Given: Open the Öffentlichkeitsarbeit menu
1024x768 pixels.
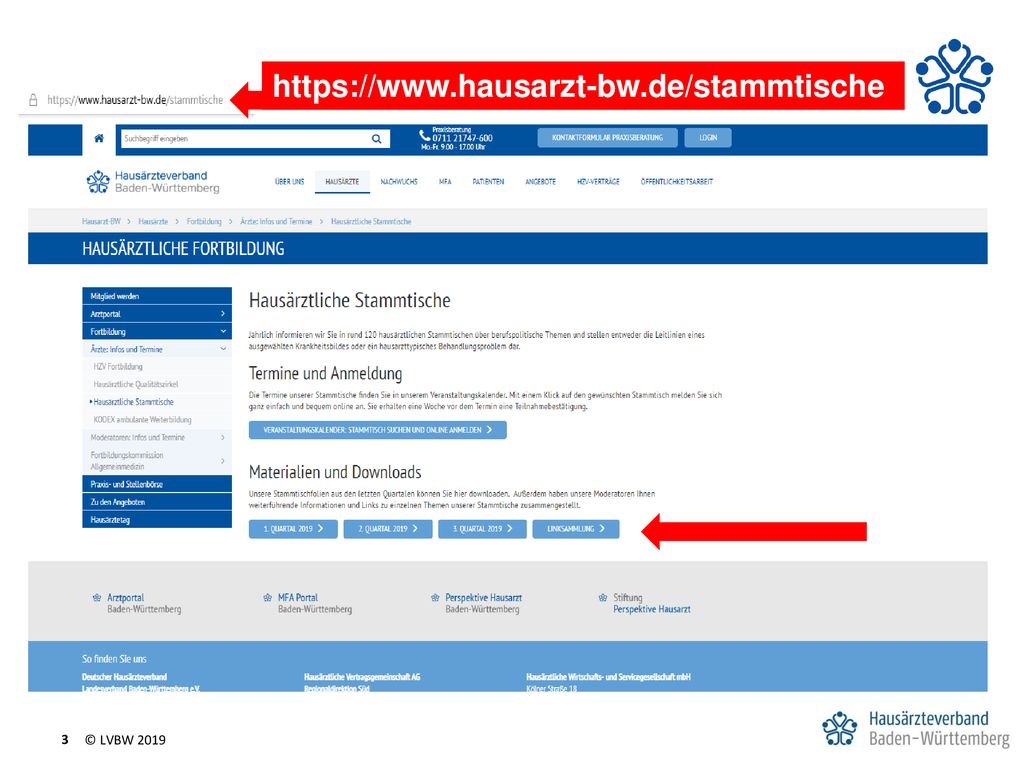Looking at the screenshot, I should point(677,182).
